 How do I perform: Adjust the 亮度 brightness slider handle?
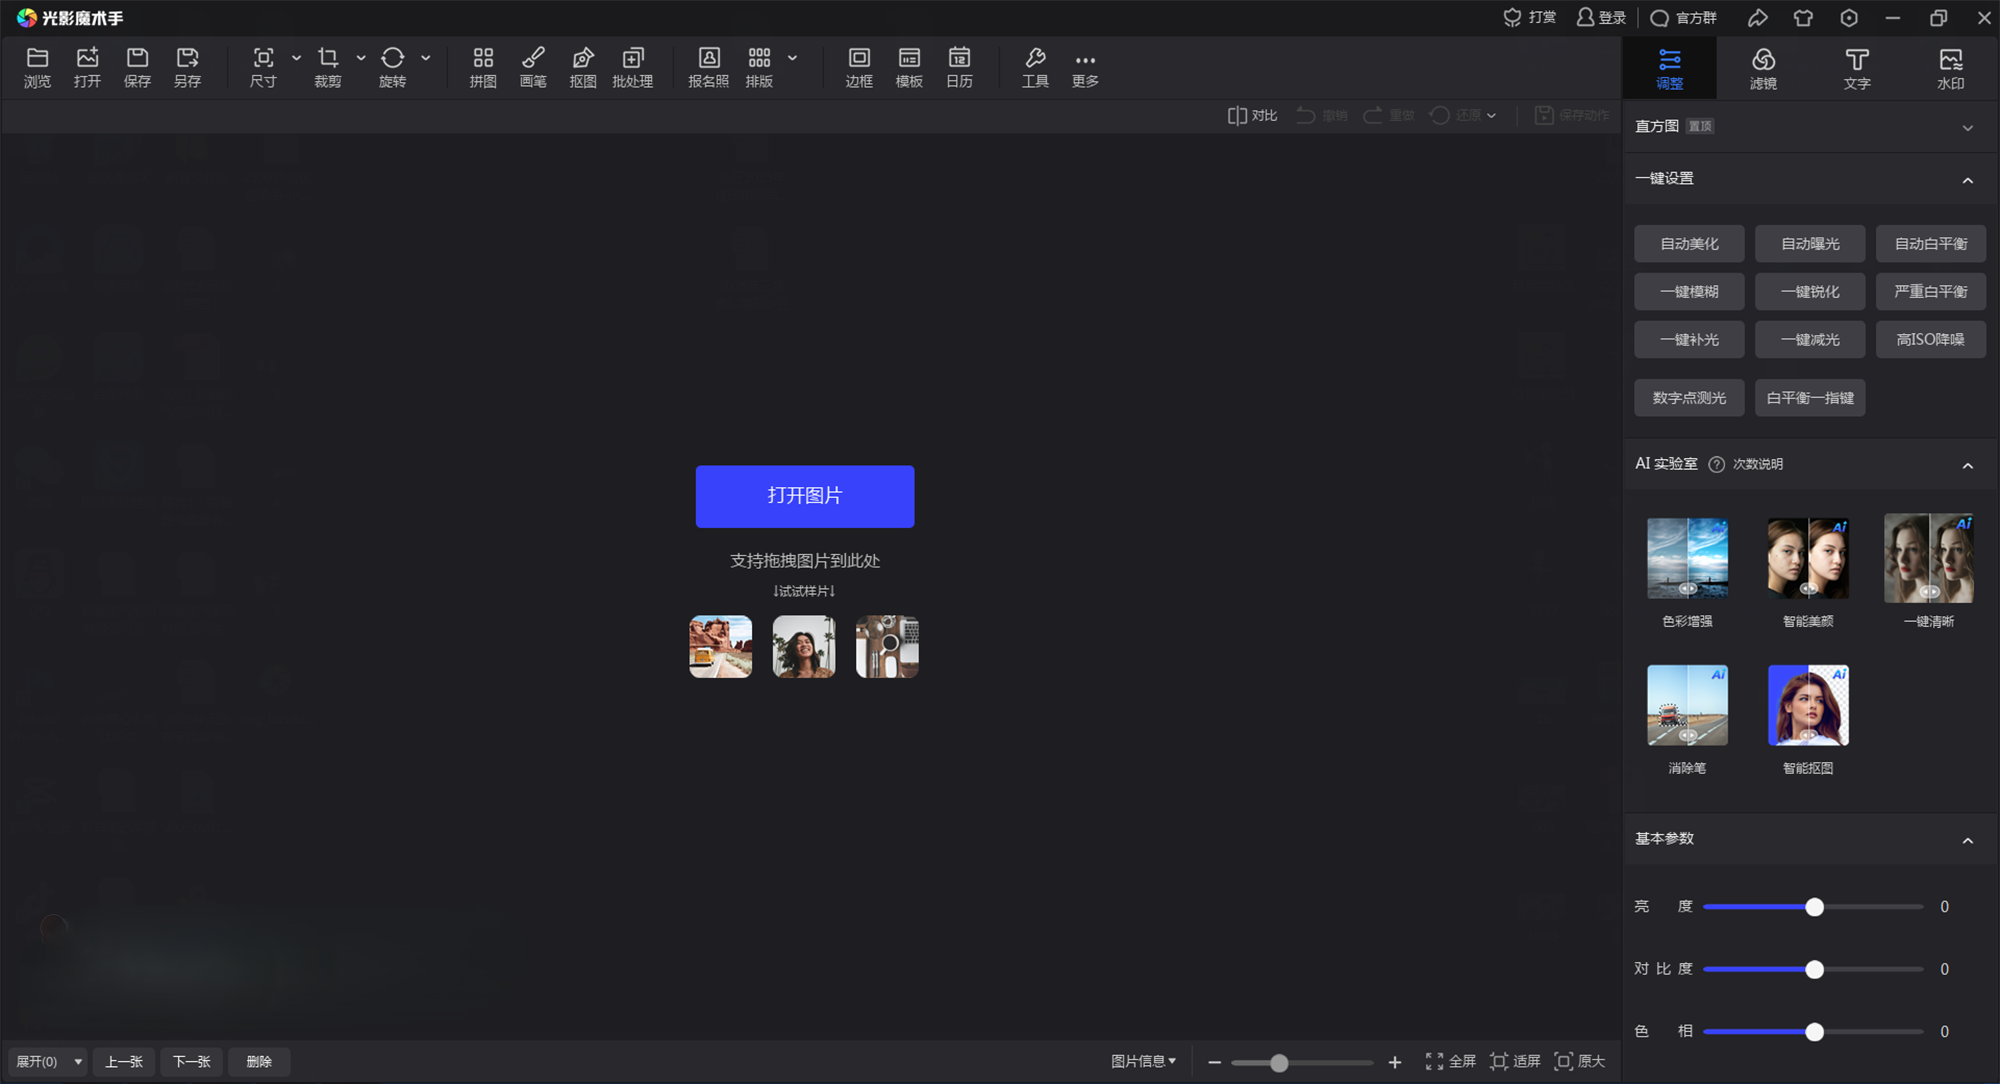pyautogui.click(x=1814, y=907)
